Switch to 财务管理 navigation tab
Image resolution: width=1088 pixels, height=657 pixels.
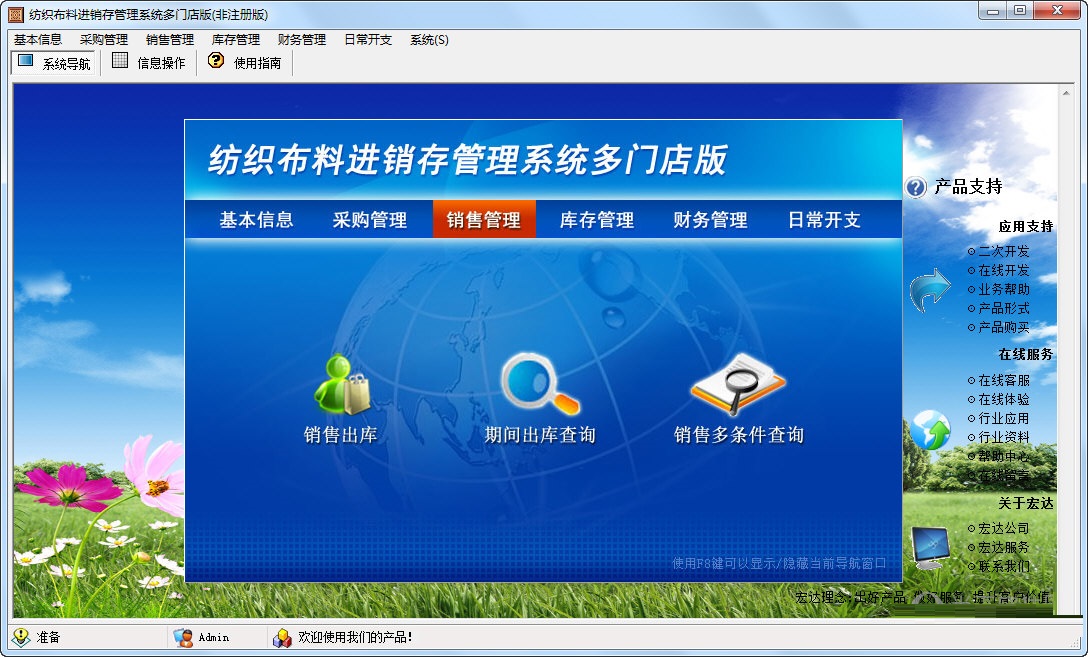click(x=710, y=220)
